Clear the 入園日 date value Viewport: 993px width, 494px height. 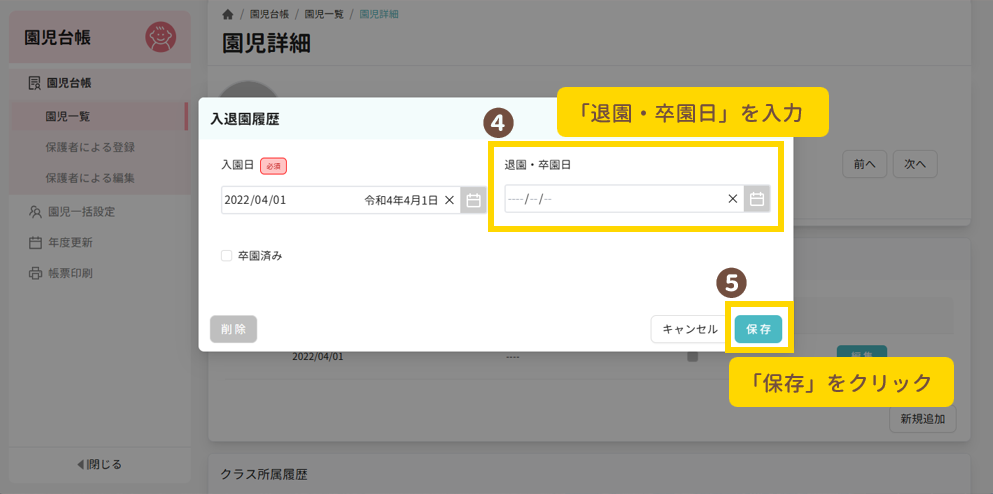(449, 200)
